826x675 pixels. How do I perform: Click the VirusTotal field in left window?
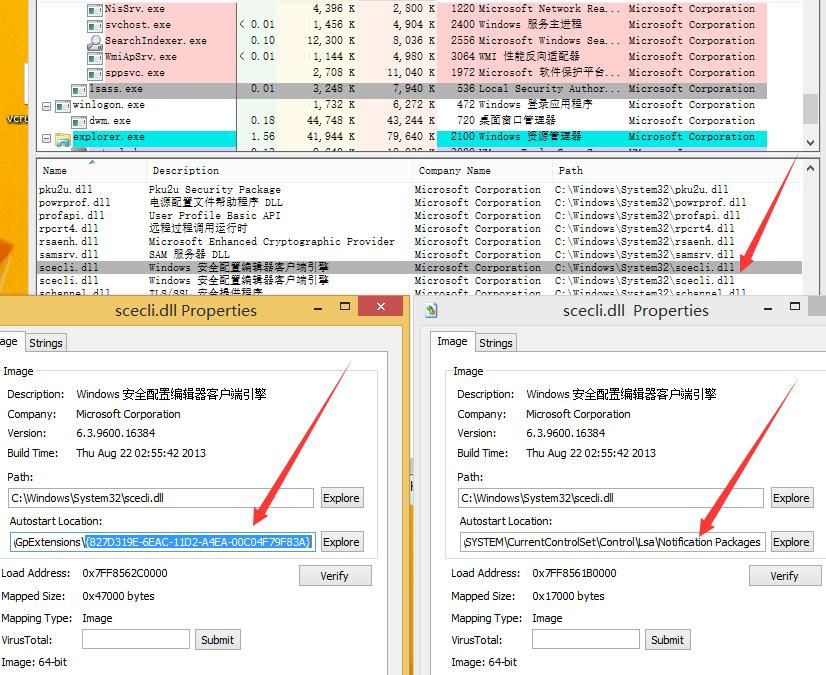(x=136, y=640)
